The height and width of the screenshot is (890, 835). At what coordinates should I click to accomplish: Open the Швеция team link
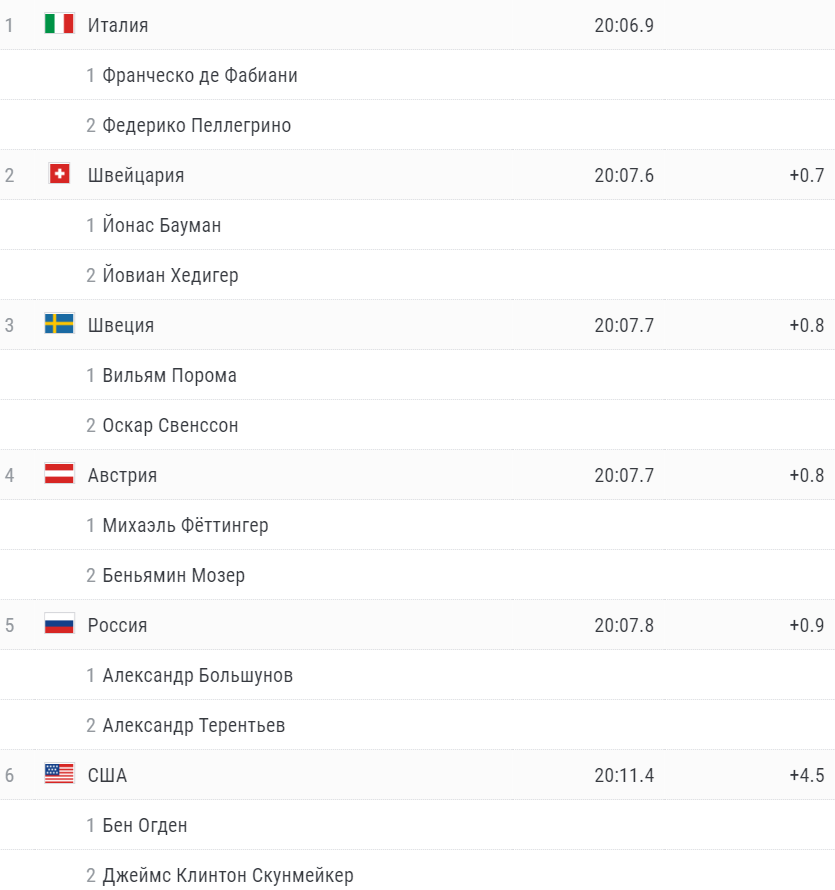point(121,325)
